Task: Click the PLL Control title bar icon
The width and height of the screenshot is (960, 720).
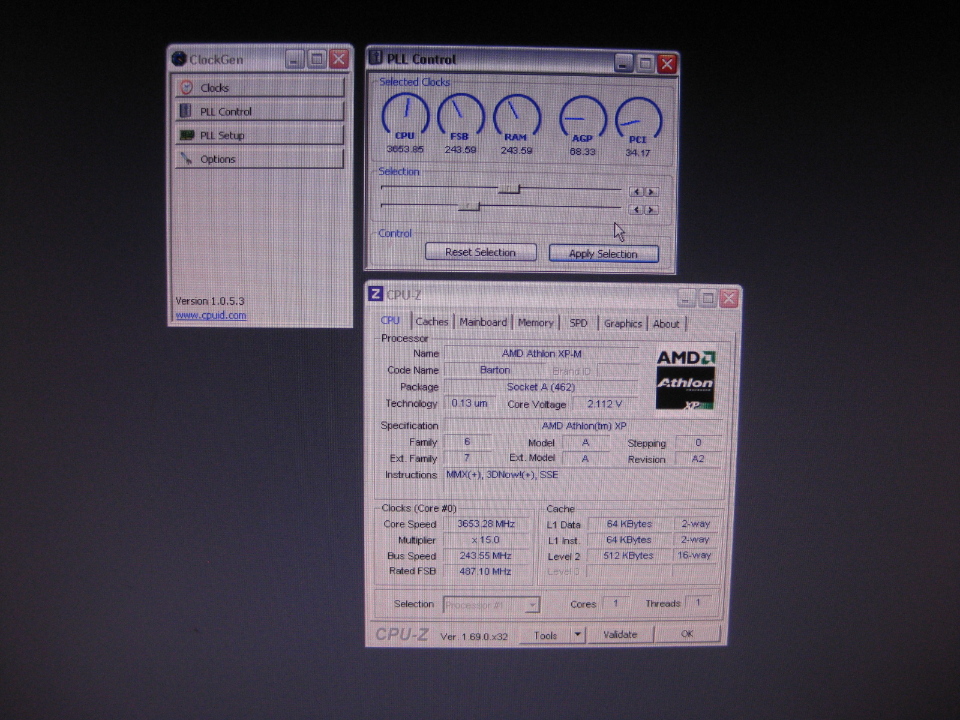Action: tap(375, 58)
